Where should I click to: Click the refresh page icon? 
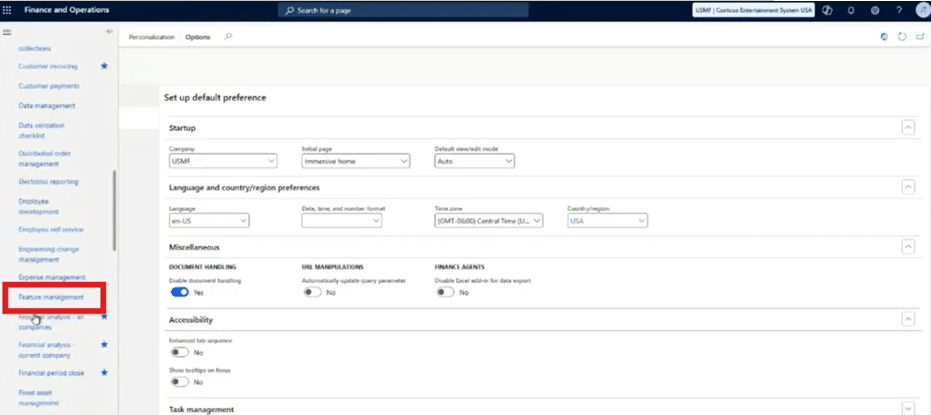[x=902, y=37]
